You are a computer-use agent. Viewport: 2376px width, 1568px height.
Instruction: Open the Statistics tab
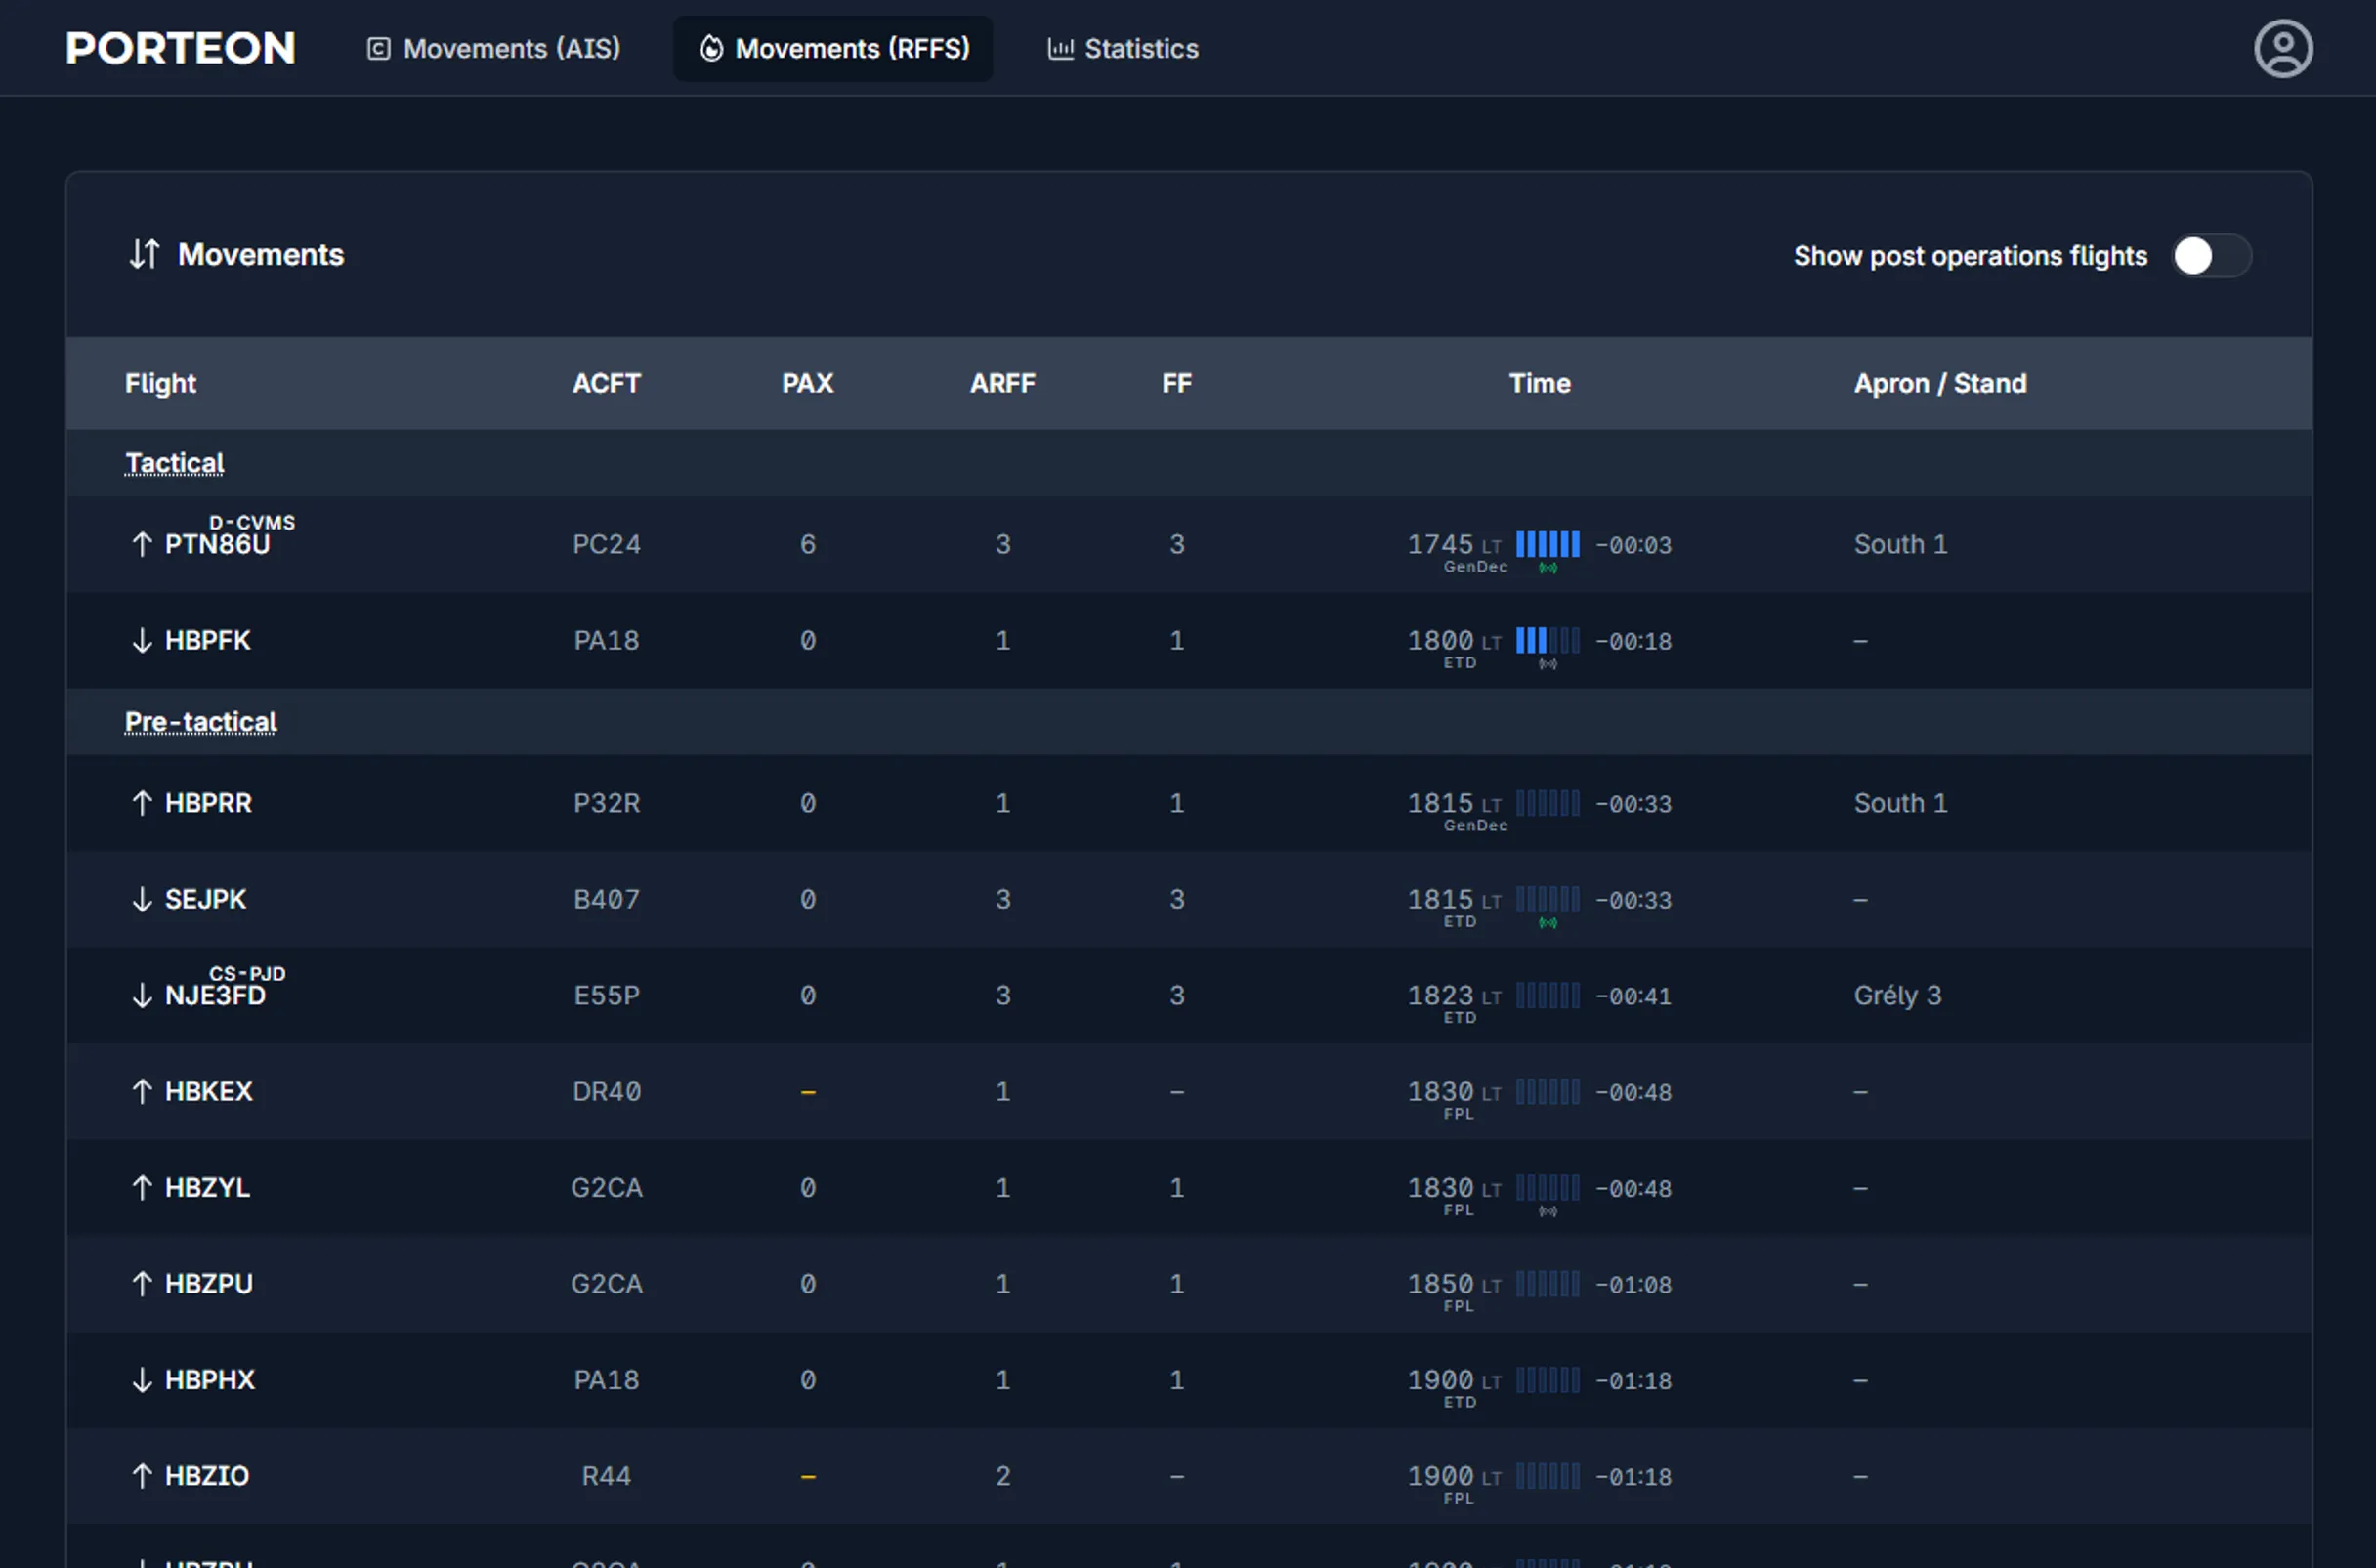pyautogui.click(x=1123, y=48)
